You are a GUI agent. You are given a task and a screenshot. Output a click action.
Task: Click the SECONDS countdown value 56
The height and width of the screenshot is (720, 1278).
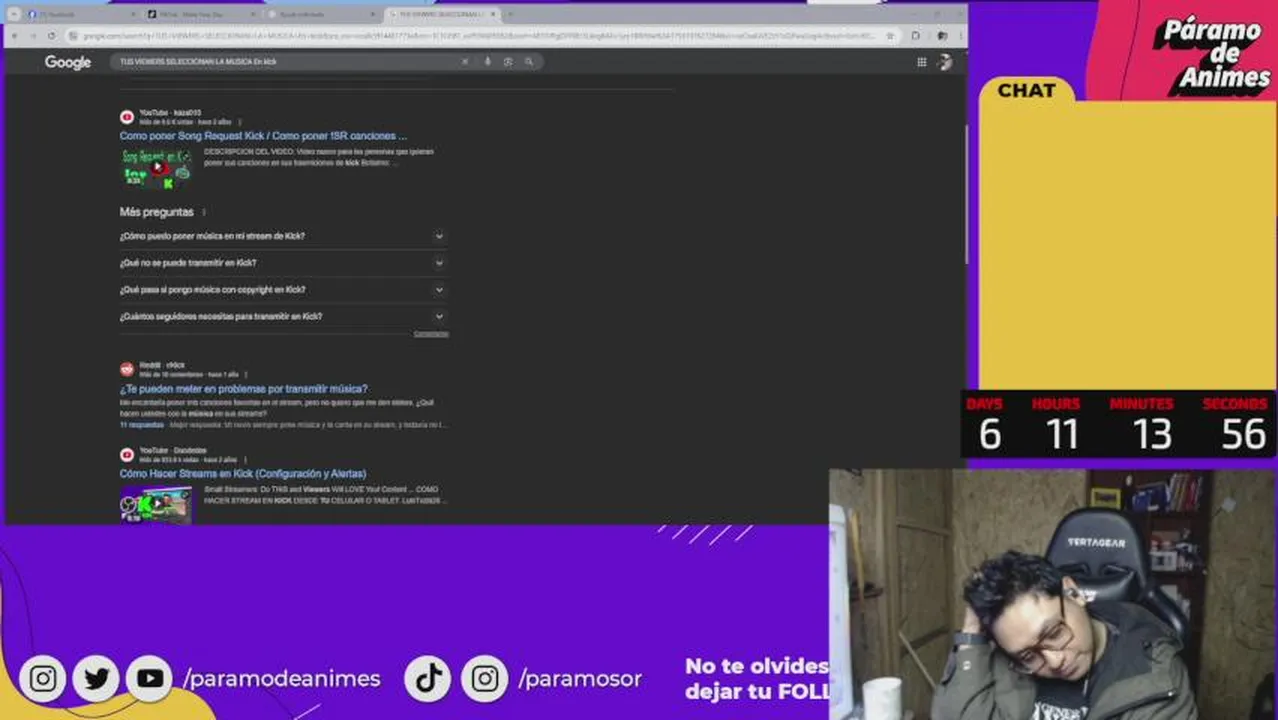[1244, 435]
